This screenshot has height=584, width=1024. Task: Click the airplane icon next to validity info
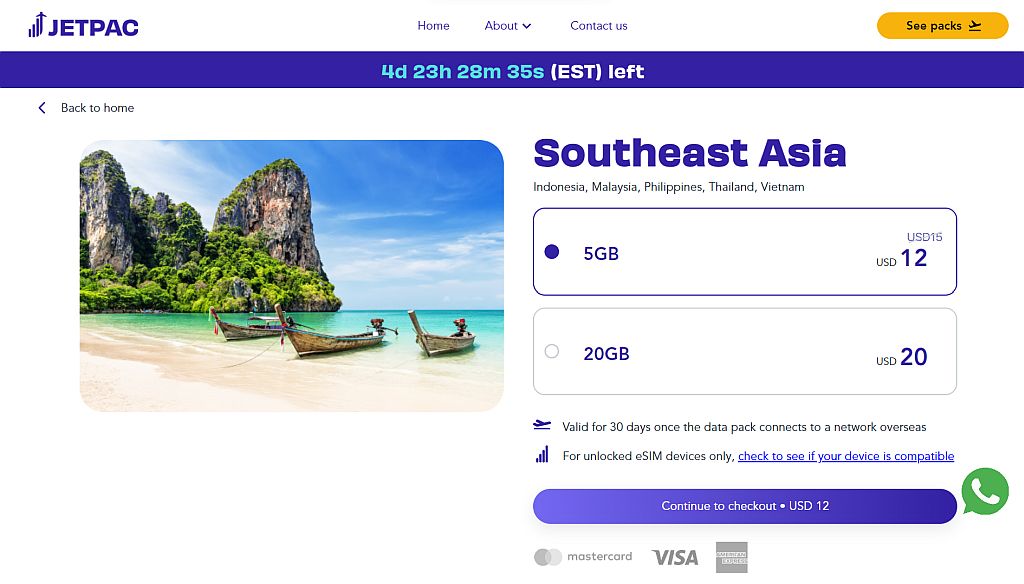coord(541,426)
